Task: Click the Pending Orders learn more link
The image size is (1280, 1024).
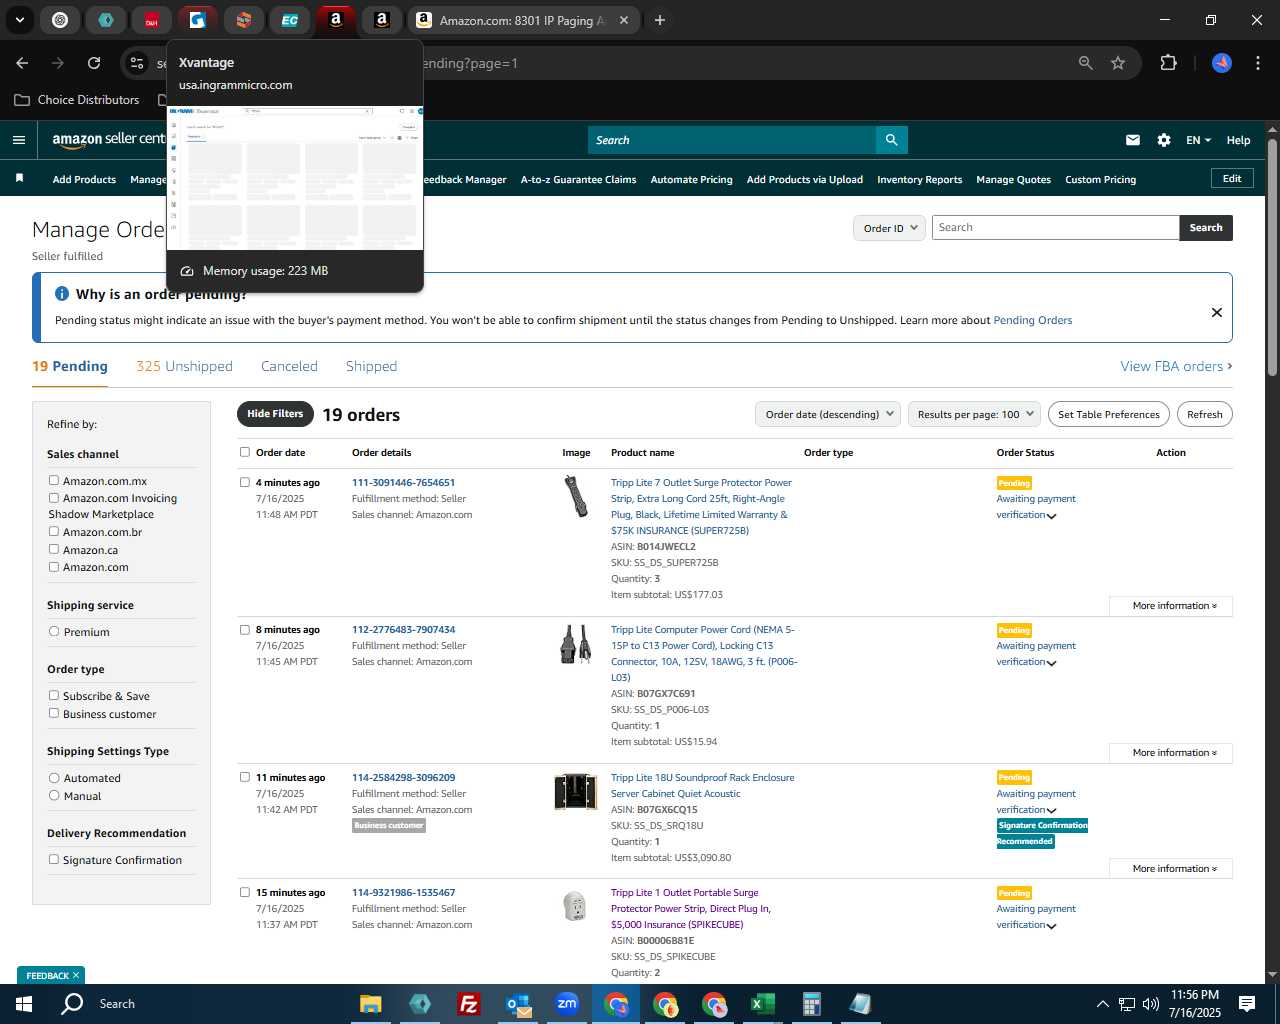Action: click(1032, 321)
